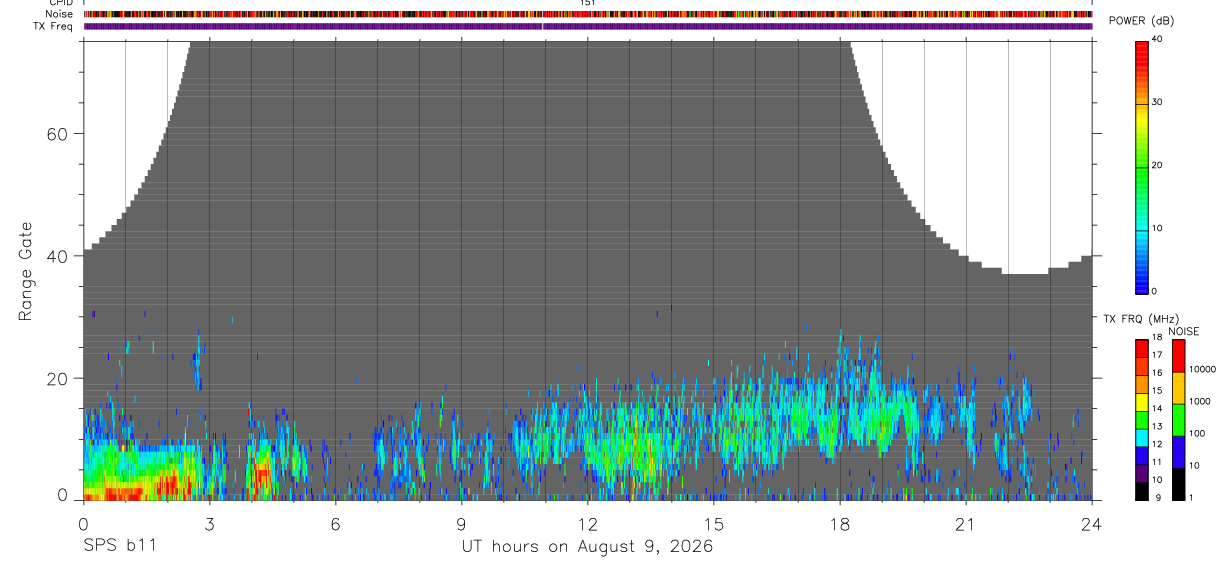This screenshot has height=567, width=1228.
Task: Click the UT hours on August 9, 2026 title
Action: (587, 547)
